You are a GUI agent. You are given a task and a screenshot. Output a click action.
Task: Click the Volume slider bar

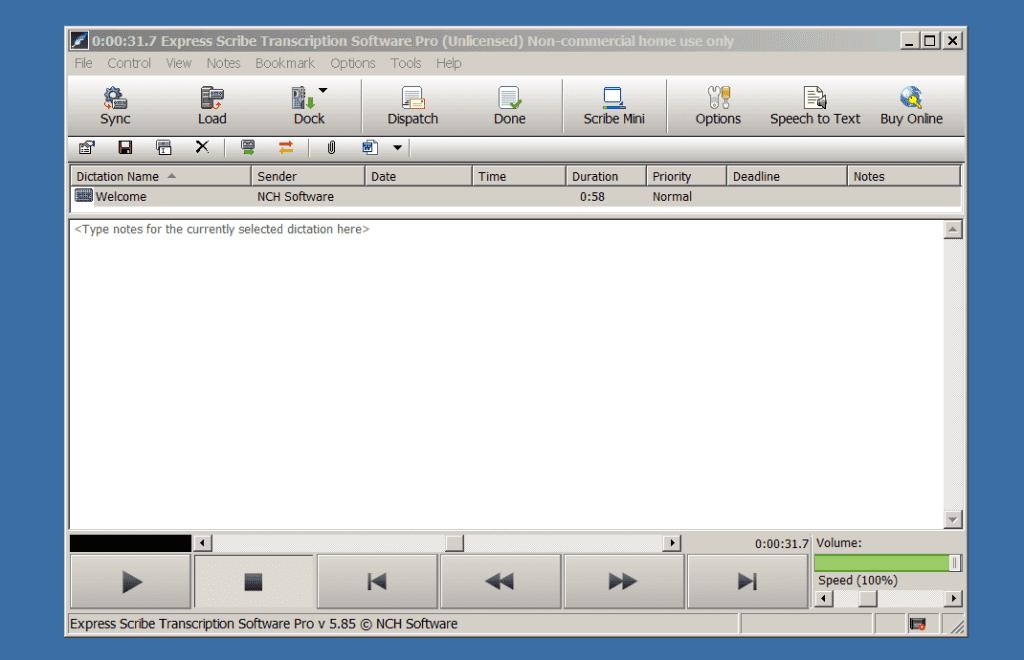[x=885, y=563]
